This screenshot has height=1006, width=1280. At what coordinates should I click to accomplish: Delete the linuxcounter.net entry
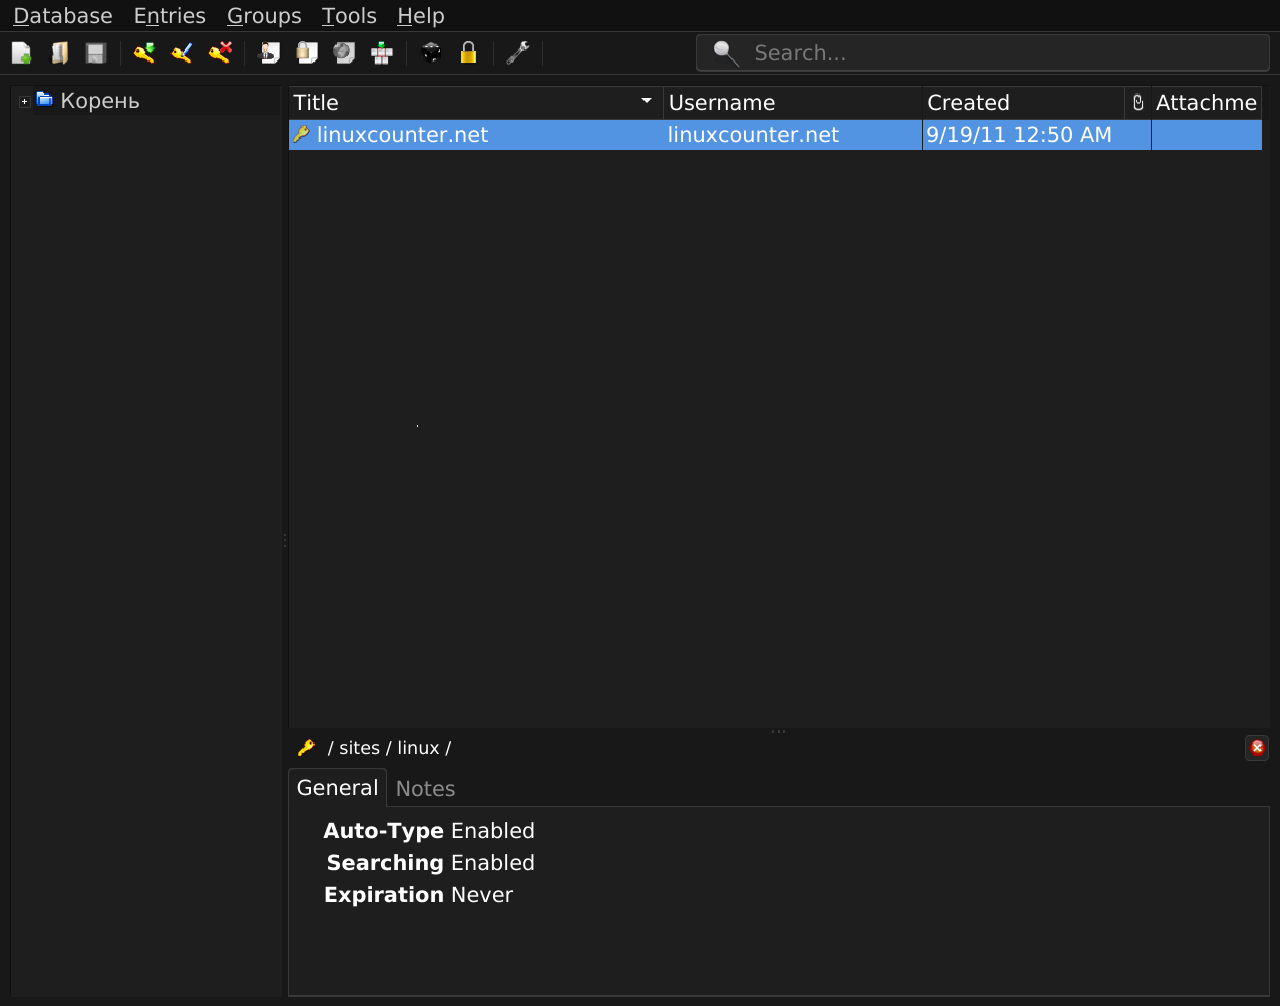coord(219,52)
